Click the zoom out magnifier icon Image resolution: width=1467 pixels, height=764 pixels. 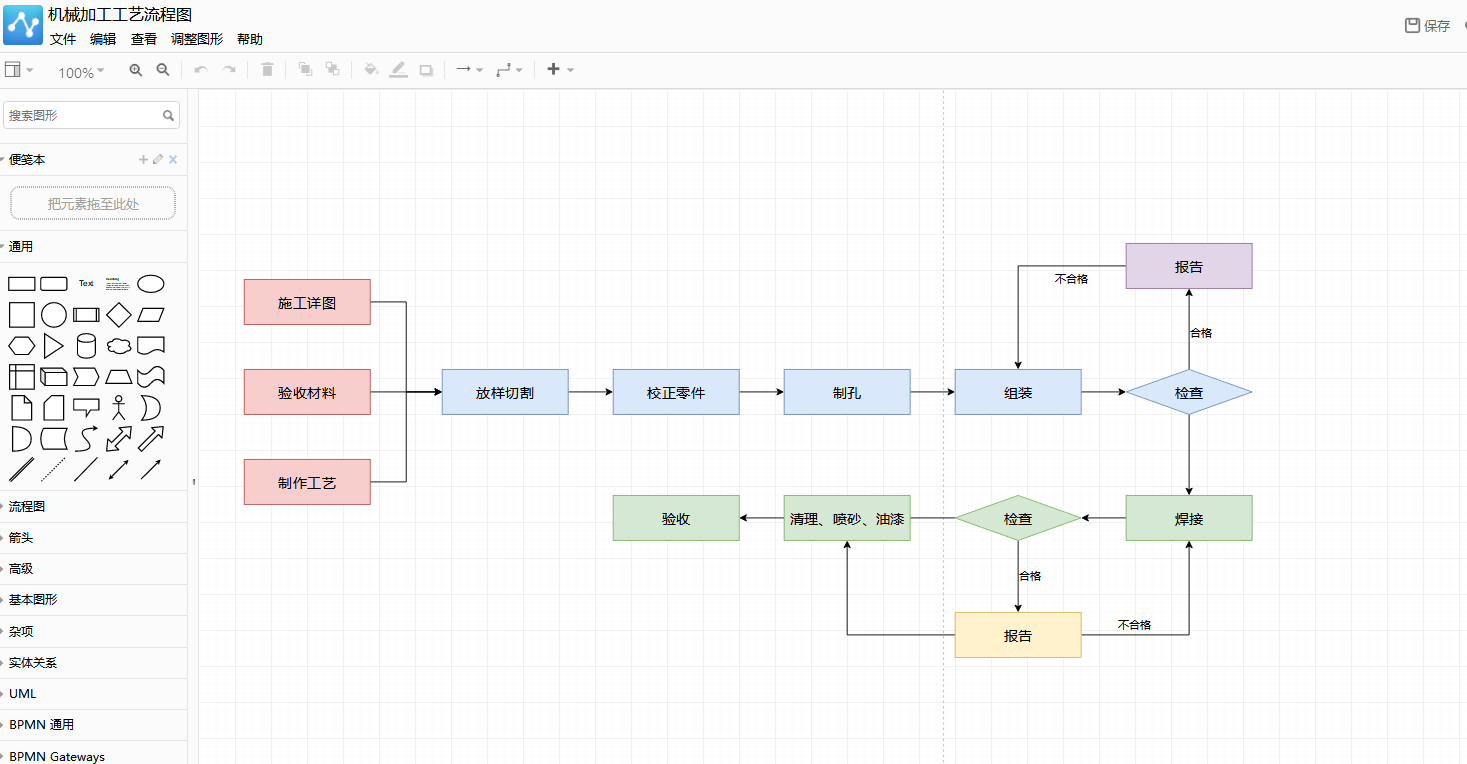tap(163, 70)
